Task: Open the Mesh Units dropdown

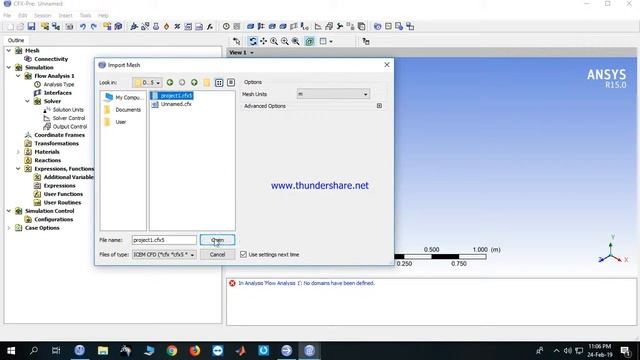Action: [x=333, y=94]
